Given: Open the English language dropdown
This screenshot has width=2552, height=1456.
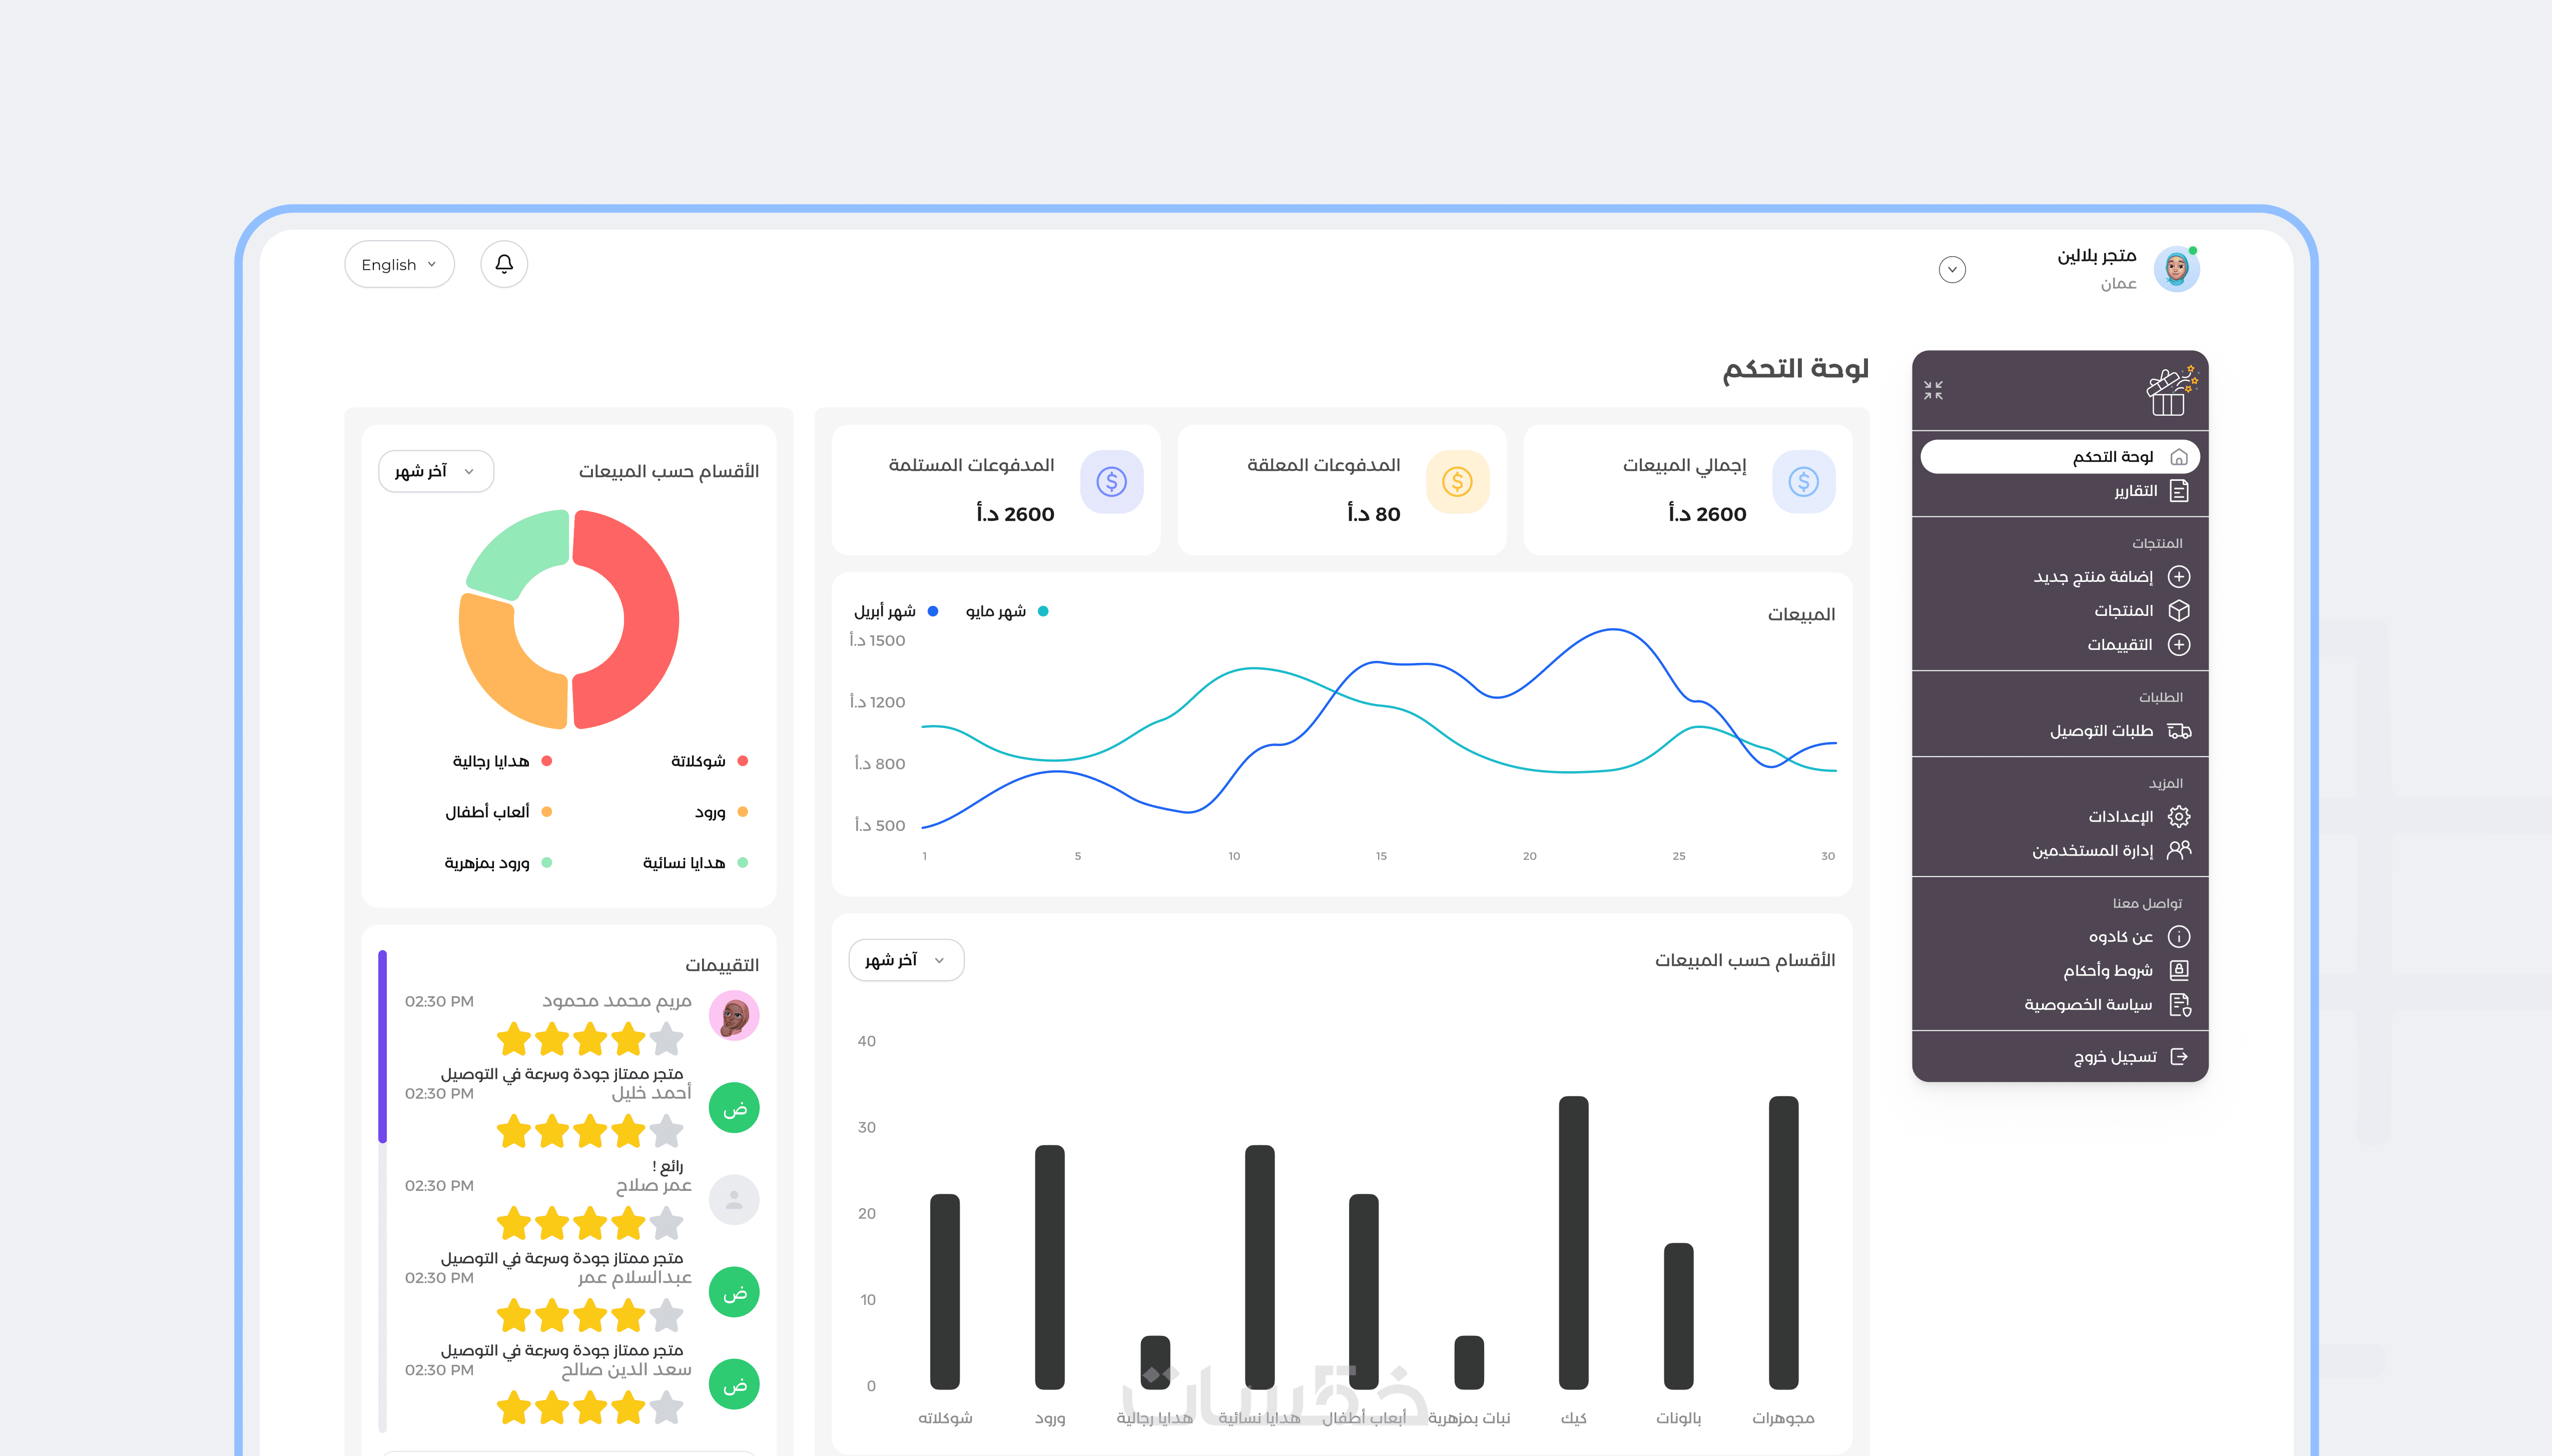Looking at the screenshot, I should pos(399,265).
